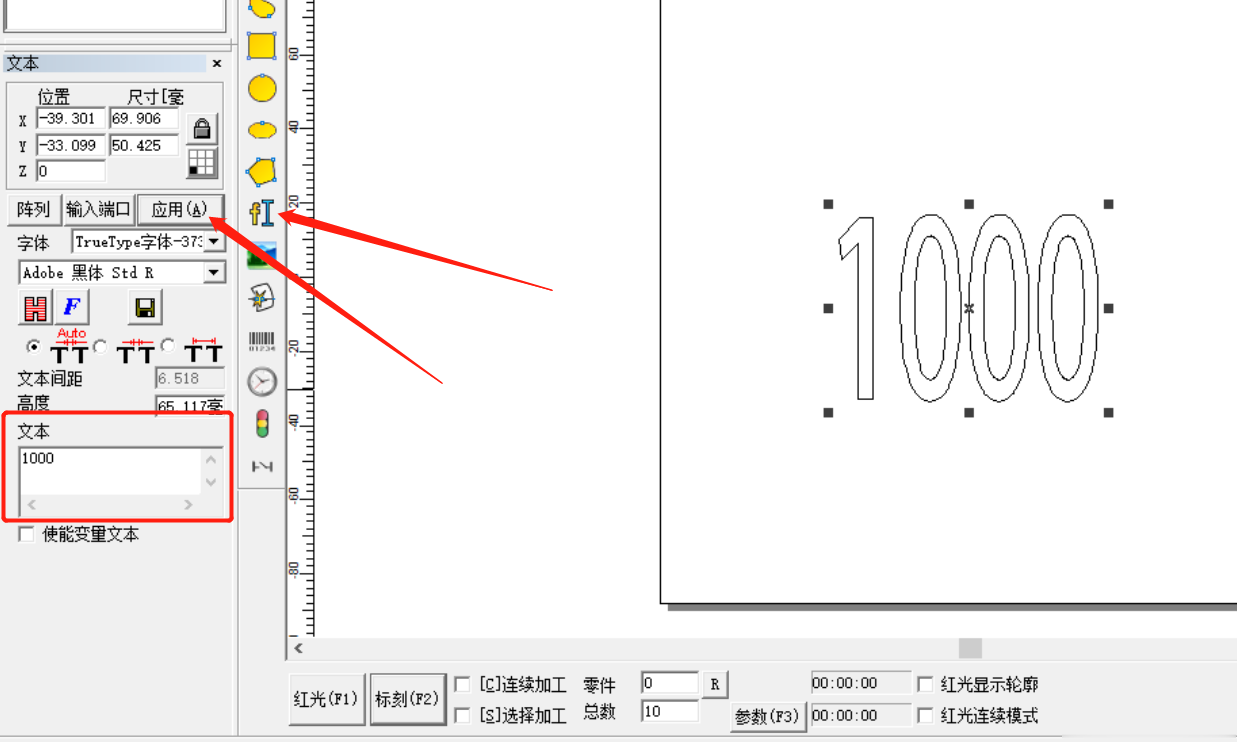Open the TrueType字体 font type dropdown
1237x742 pixels.
(215, 243)
